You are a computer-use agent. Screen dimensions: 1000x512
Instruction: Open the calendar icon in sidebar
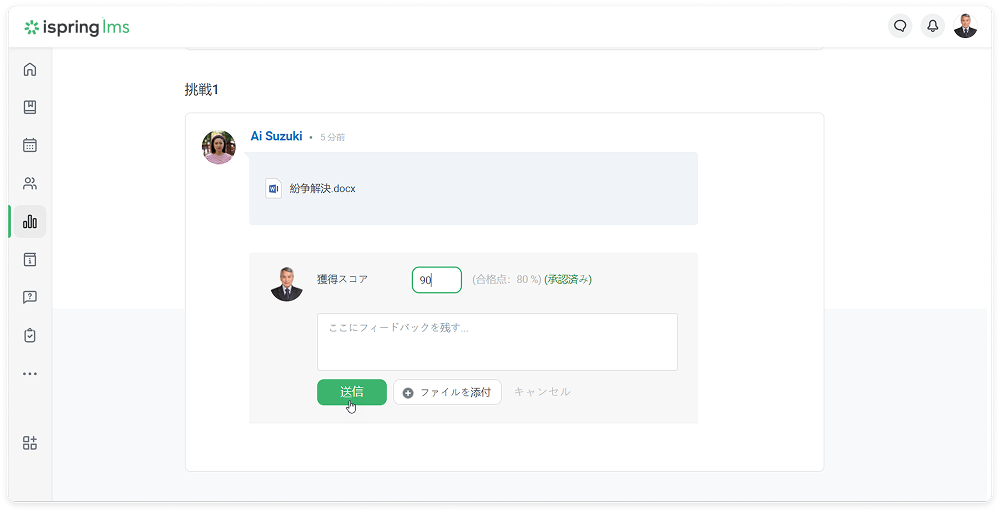coord(30,145)
